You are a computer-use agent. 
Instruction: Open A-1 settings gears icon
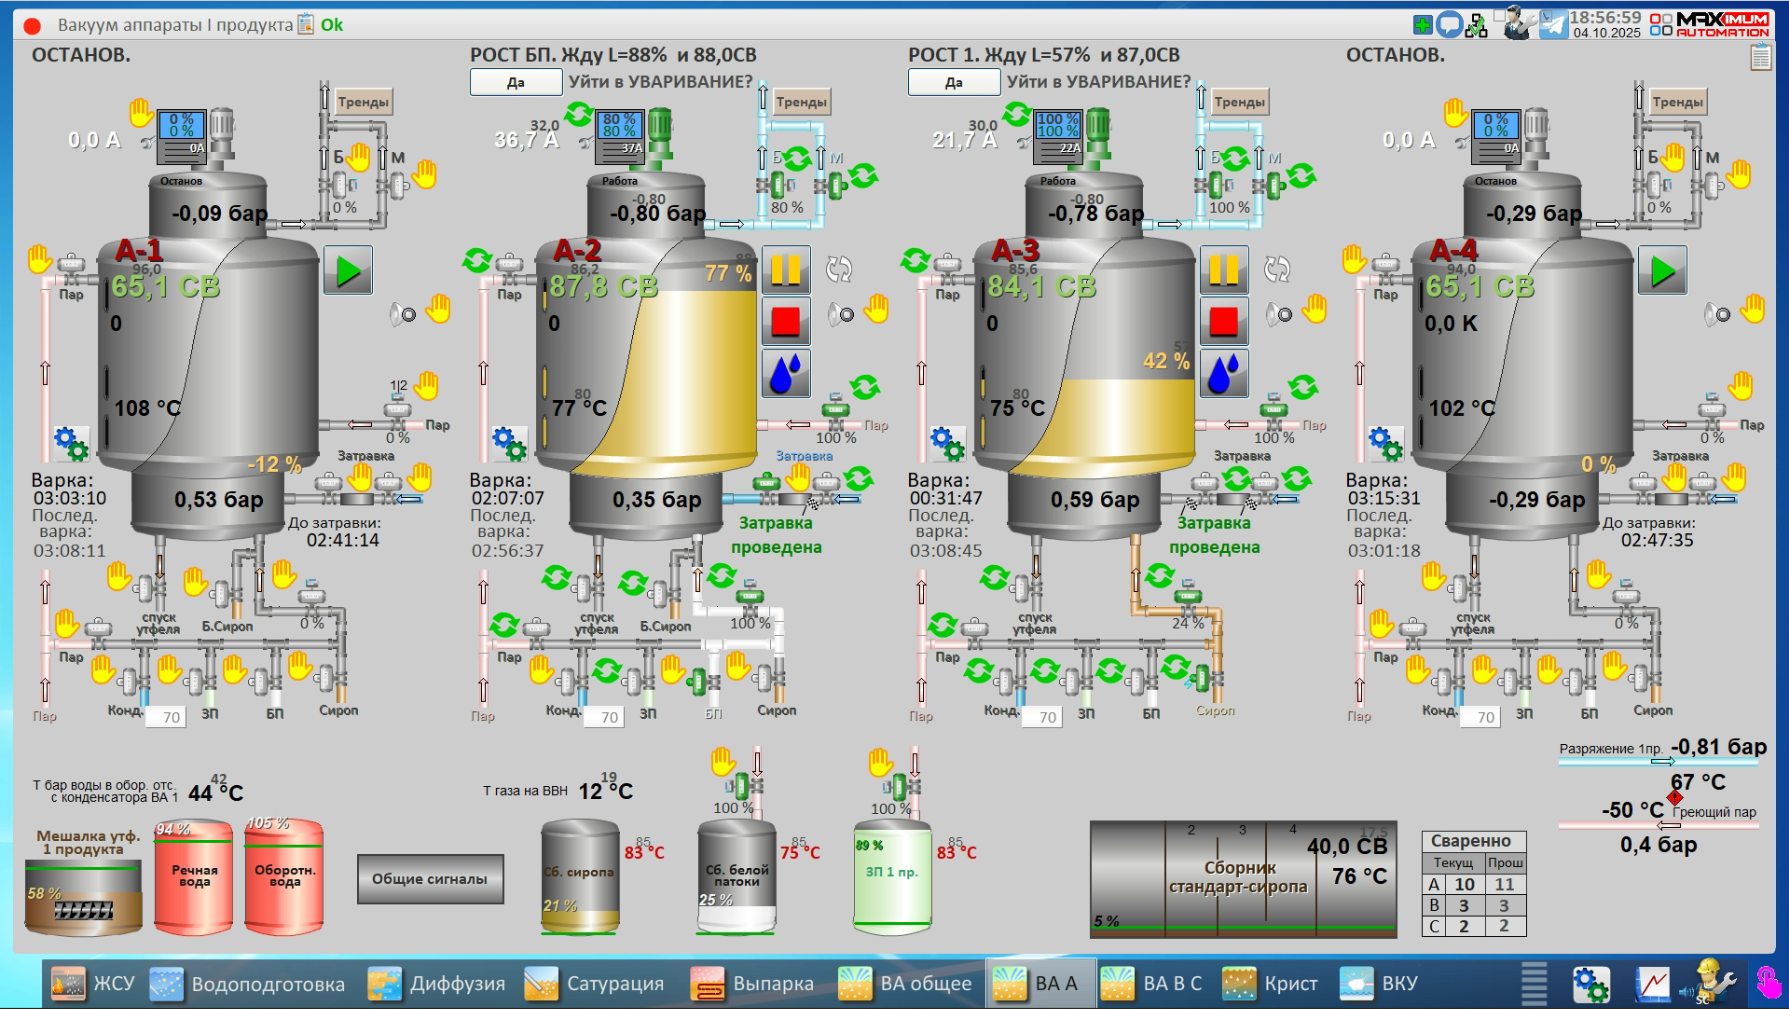click(x=71, y=443)
